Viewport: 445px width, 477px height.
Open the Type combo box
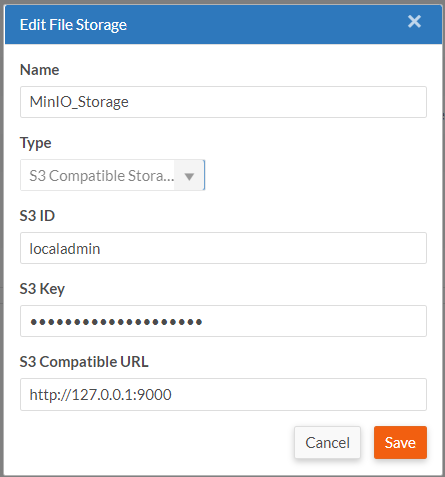coord(112,175)
